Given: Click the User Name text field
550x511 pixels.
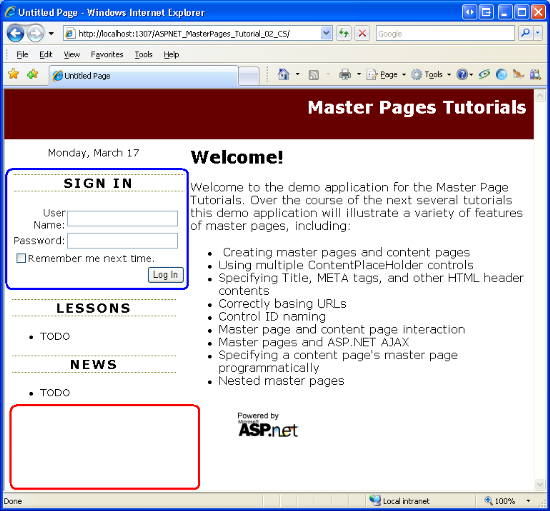Looking at the screenshot, I should (x=122, y=218).
